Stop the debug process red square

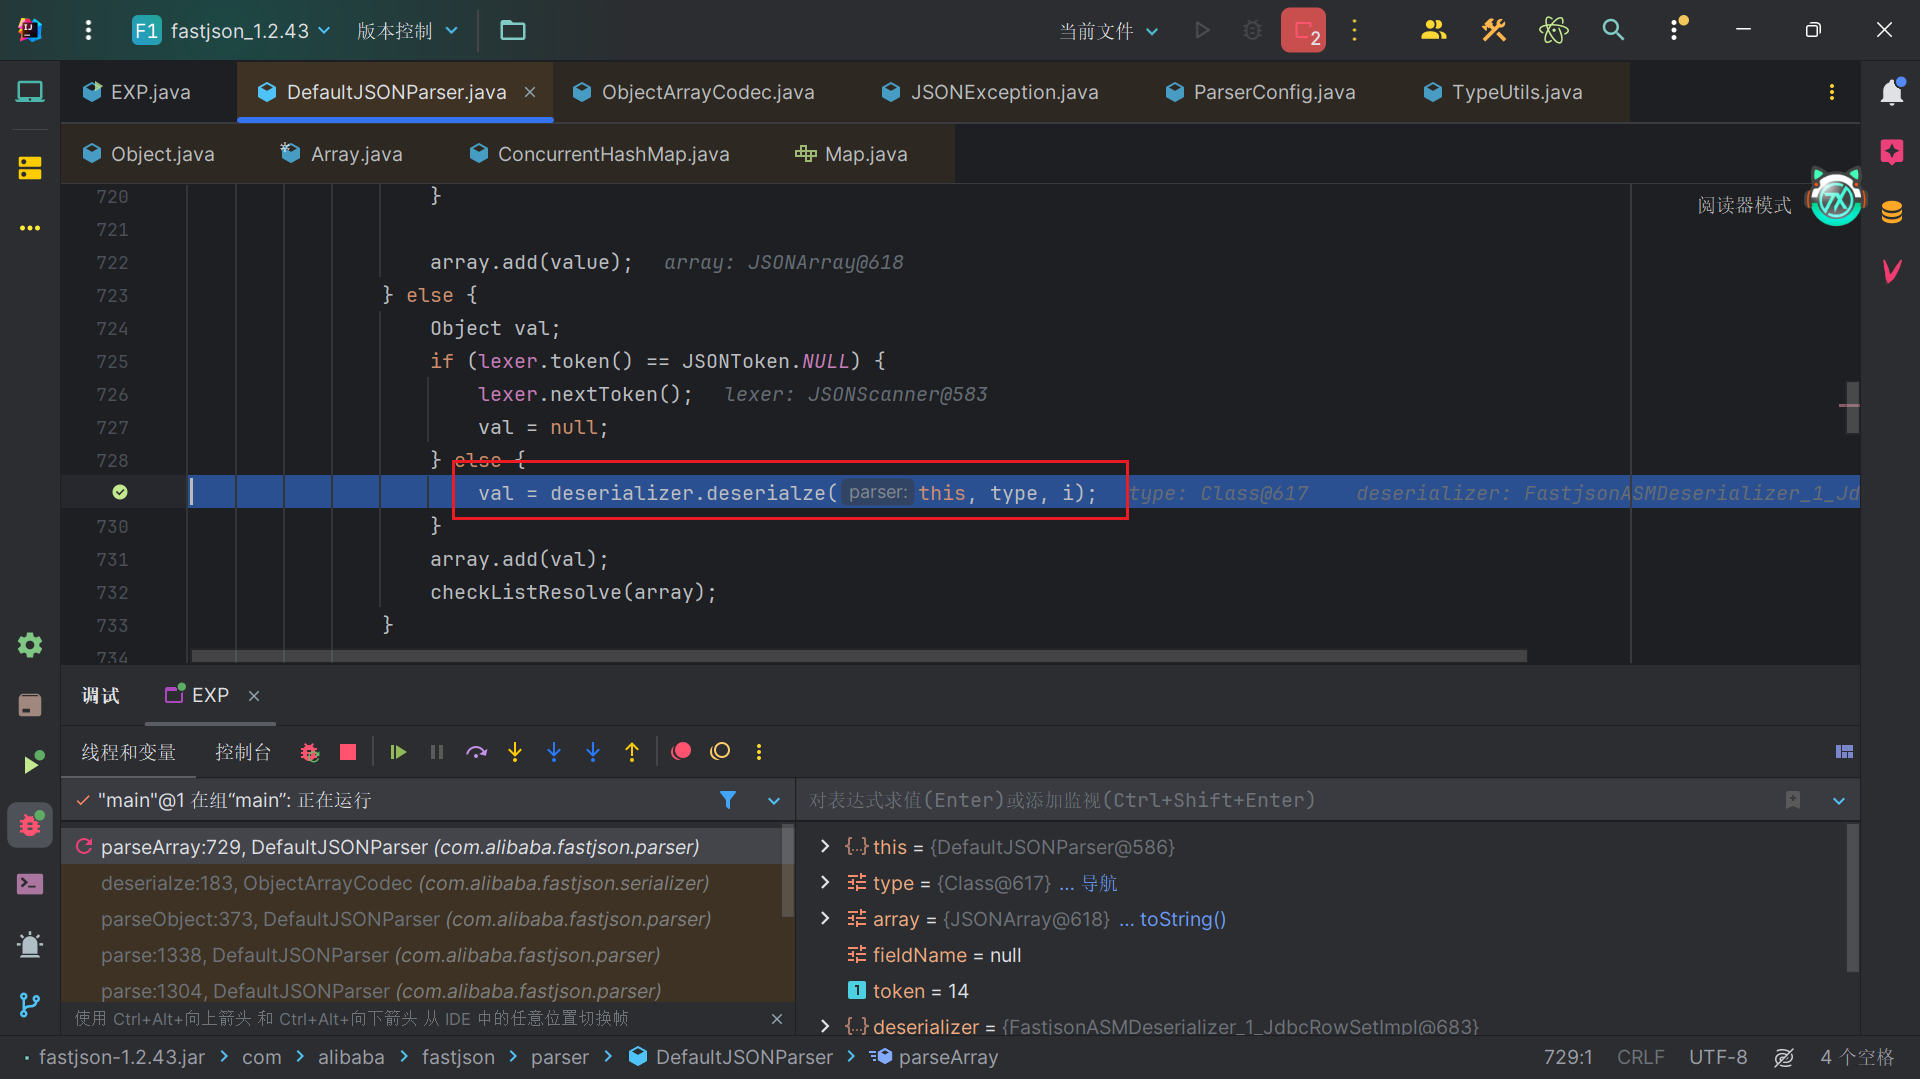click(x=348, y=752)
